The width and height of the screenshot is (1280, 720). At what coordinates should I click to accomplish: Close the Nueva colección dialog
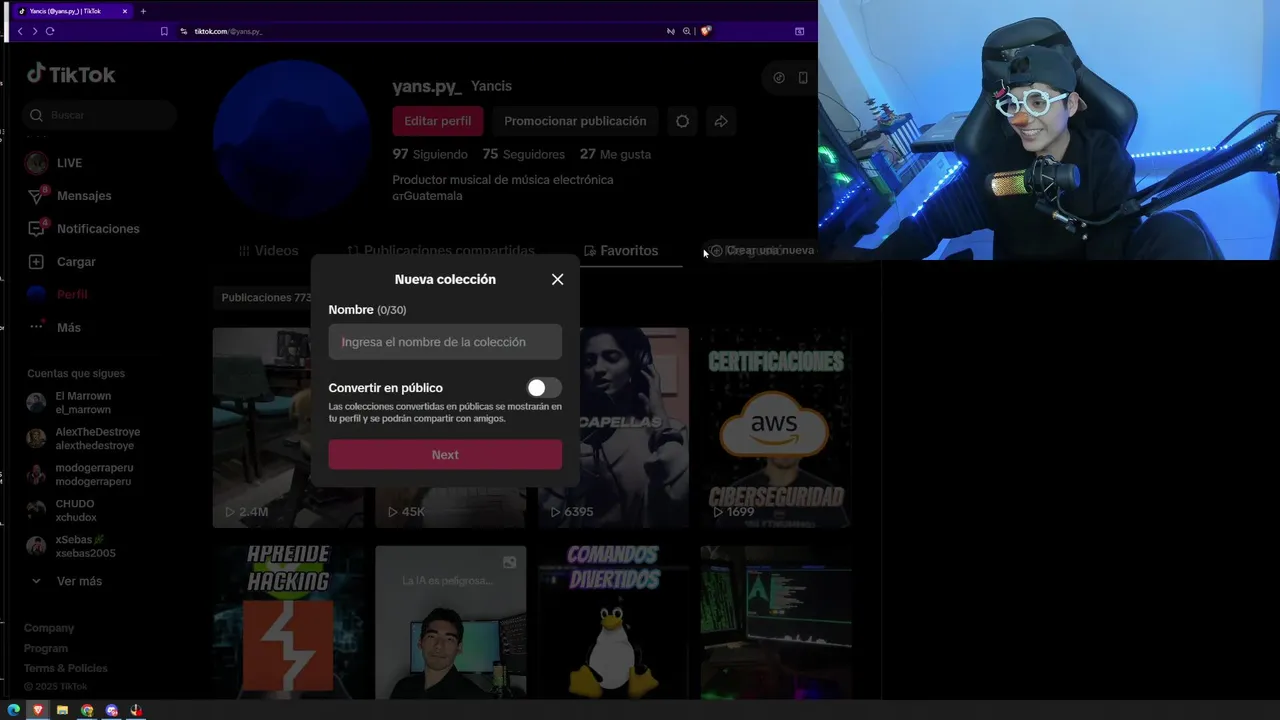[557, 279]
